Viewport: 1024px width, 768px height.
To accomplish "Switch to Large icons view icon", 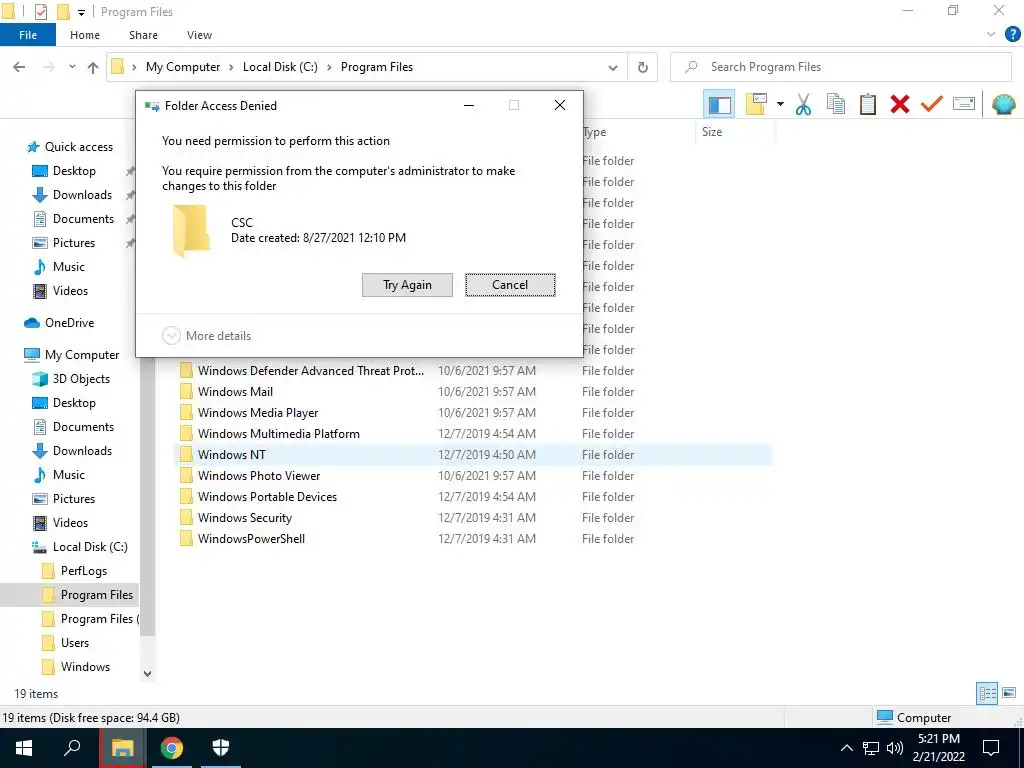I will click(x=1009, y=694).
